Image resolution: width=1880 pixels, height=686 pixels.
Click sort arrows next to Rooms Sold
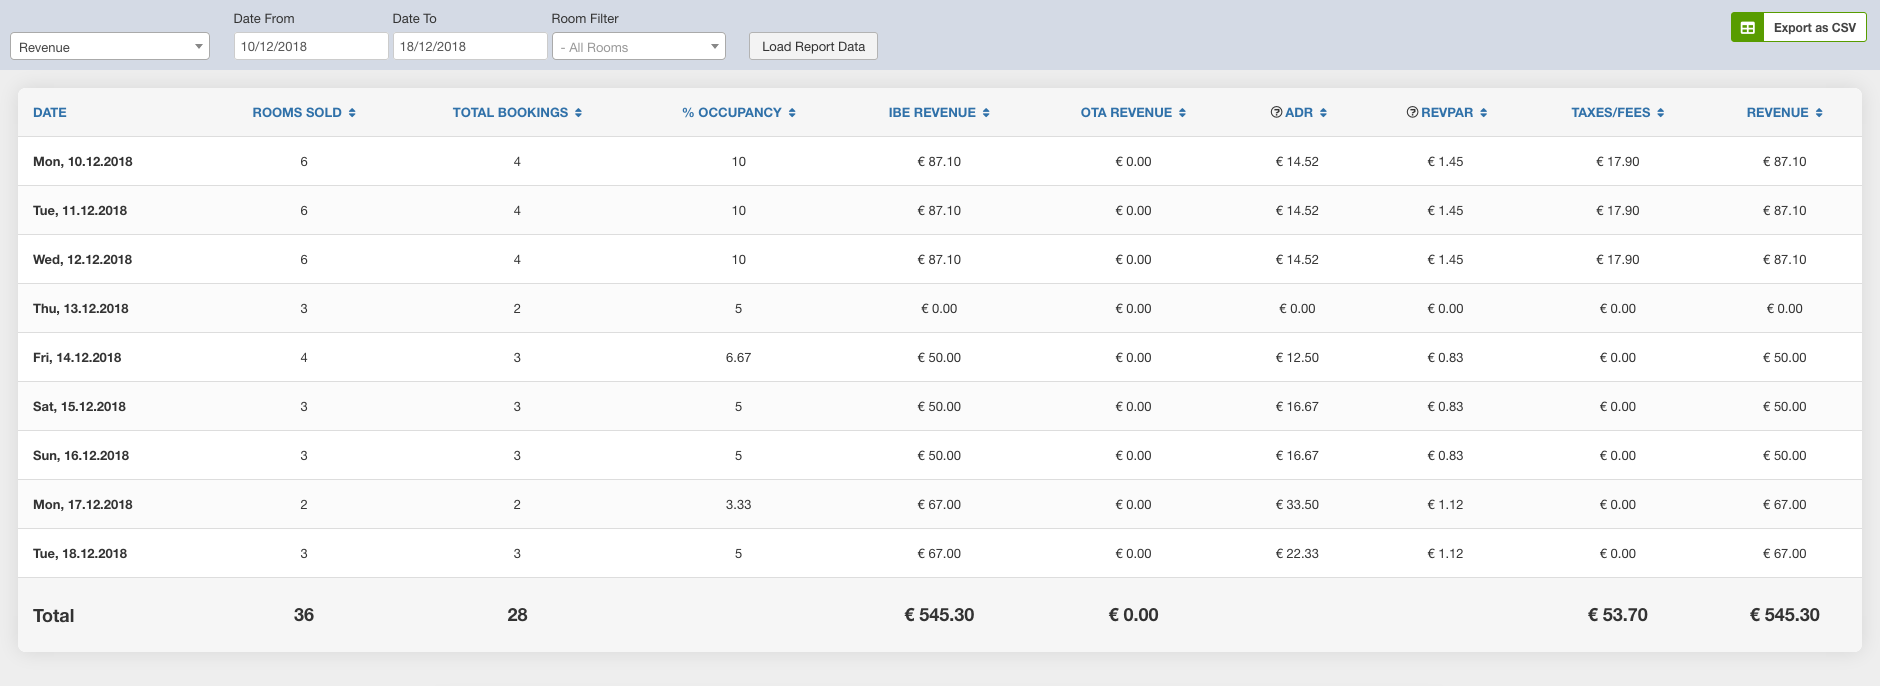point(352,113)
